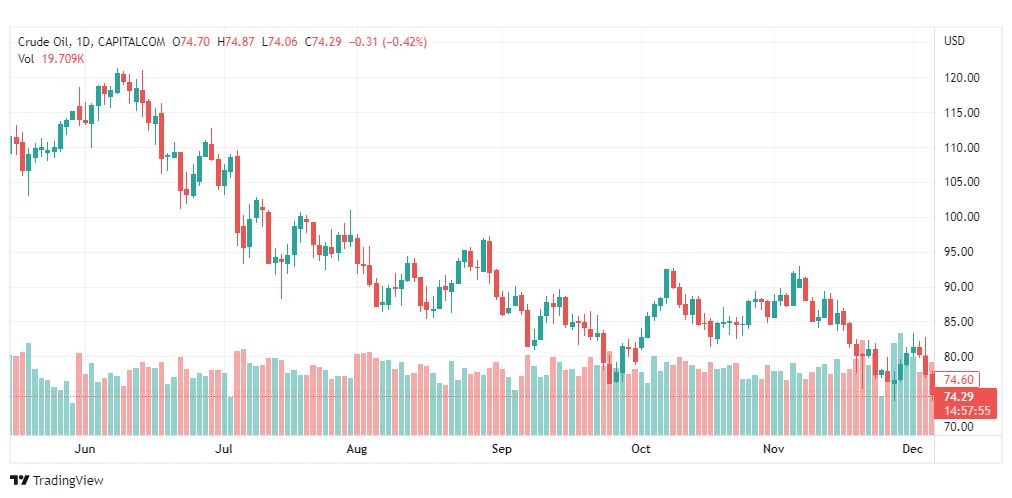1012x498 pixels.
Task: Select the Dec label on time axis
Action: pyautogui.click(x=912, y=450)
